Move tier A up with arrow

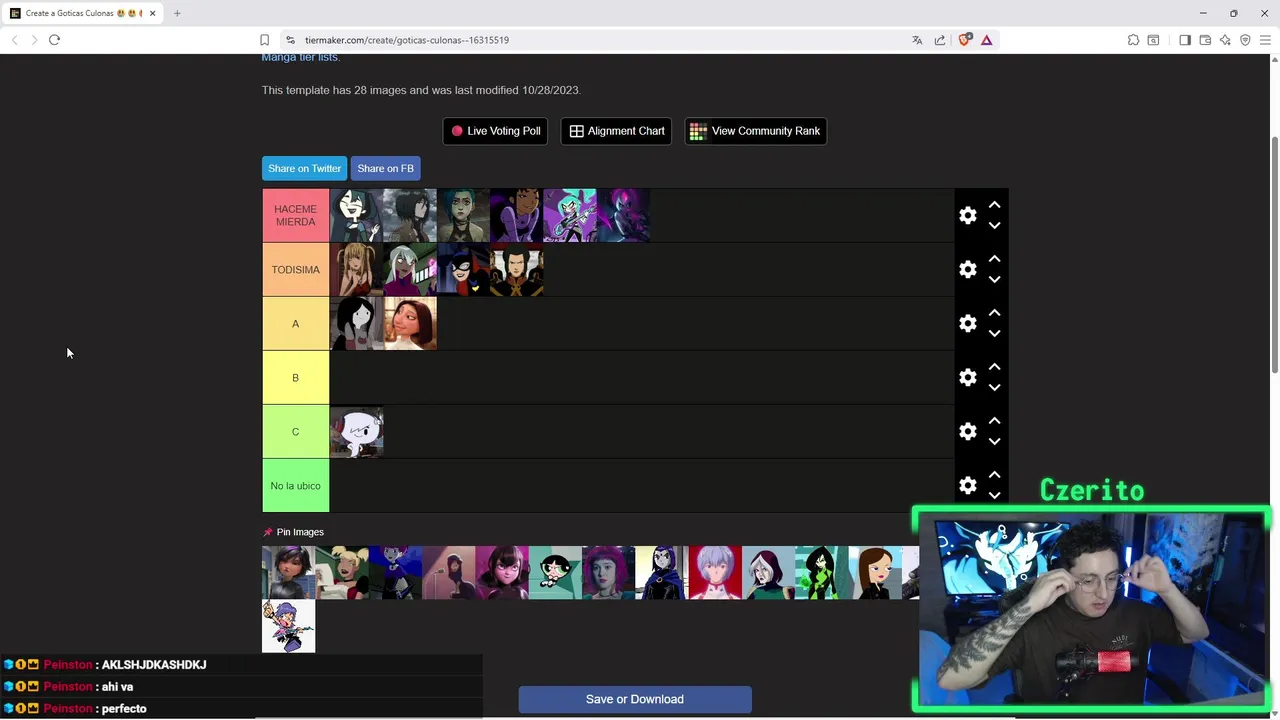click(x=994, y=312)
